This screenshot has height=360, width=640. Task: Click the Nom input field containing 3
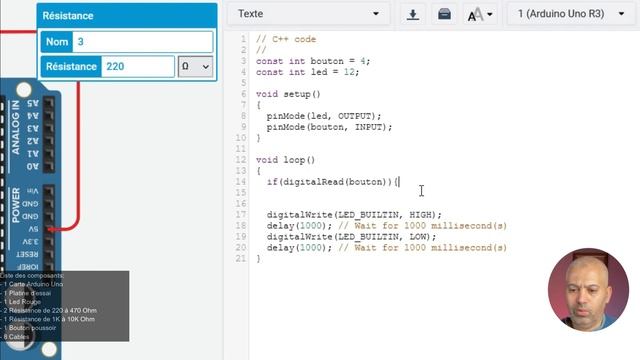point(142,42)
